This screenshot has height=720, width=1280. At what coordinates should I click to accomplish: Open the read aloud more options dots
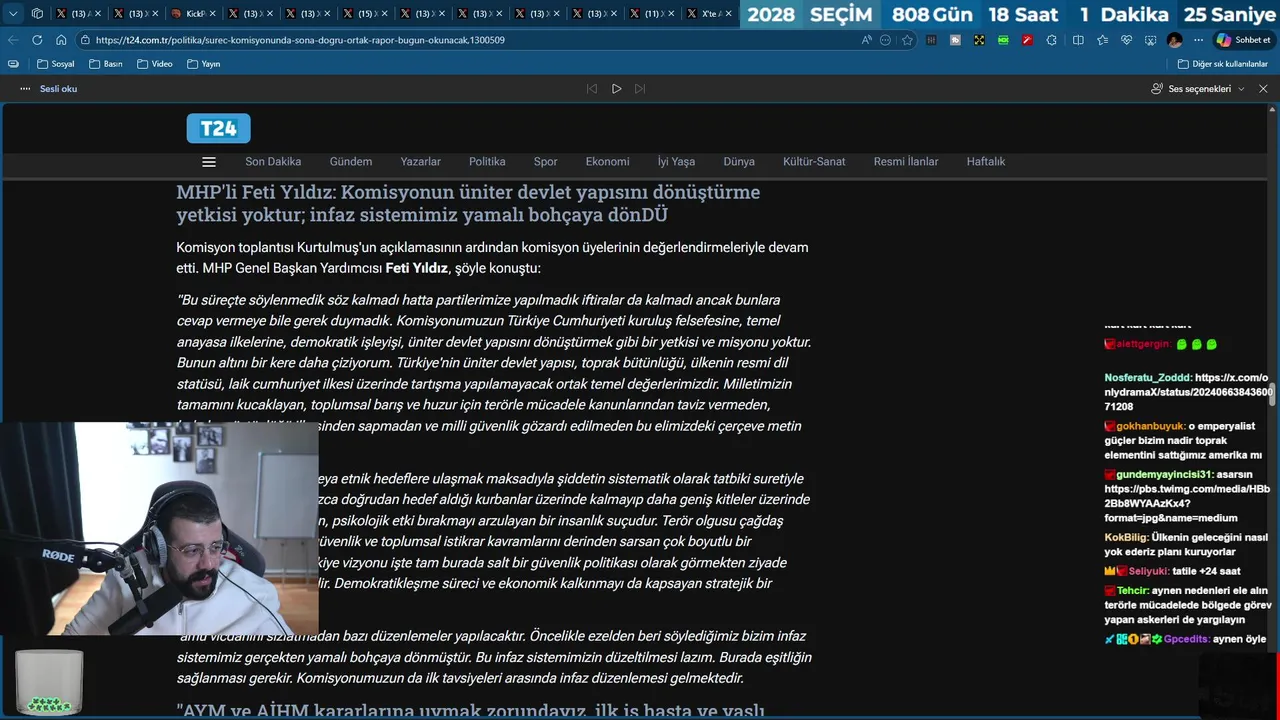(25, 89)
